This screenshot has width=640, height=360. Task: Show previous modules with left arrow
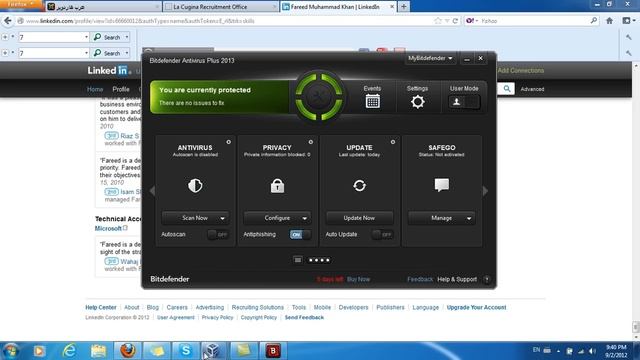[152, 191]
